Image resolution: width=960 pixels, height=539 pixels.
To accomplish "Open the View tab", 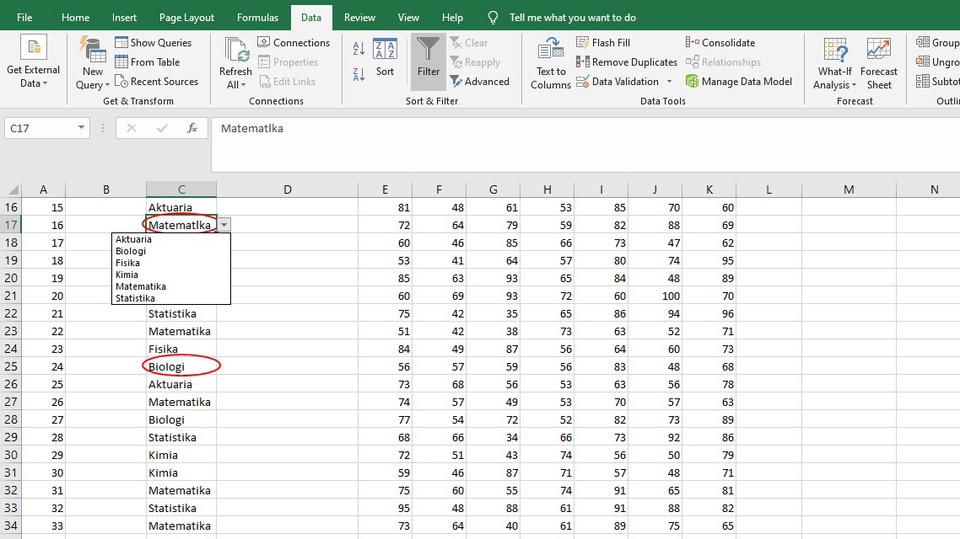I will point(408,17).
